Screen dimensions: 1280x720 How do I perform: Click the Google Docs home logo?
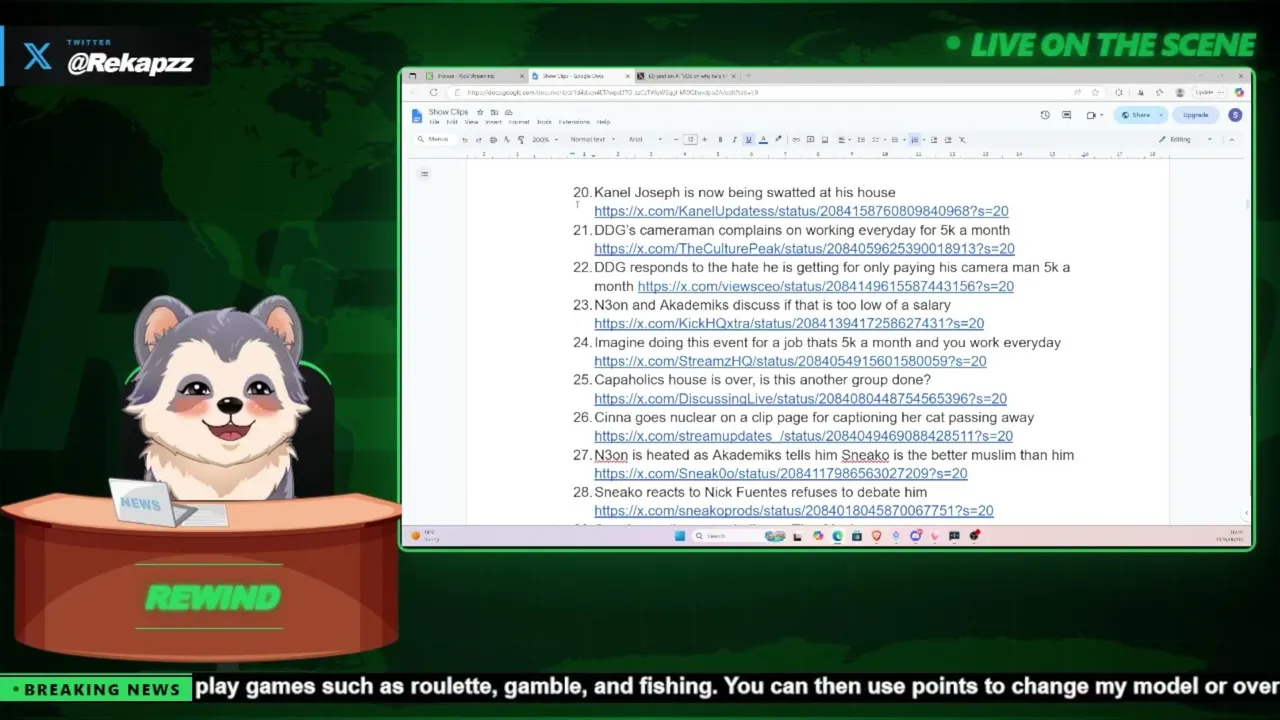417,116
